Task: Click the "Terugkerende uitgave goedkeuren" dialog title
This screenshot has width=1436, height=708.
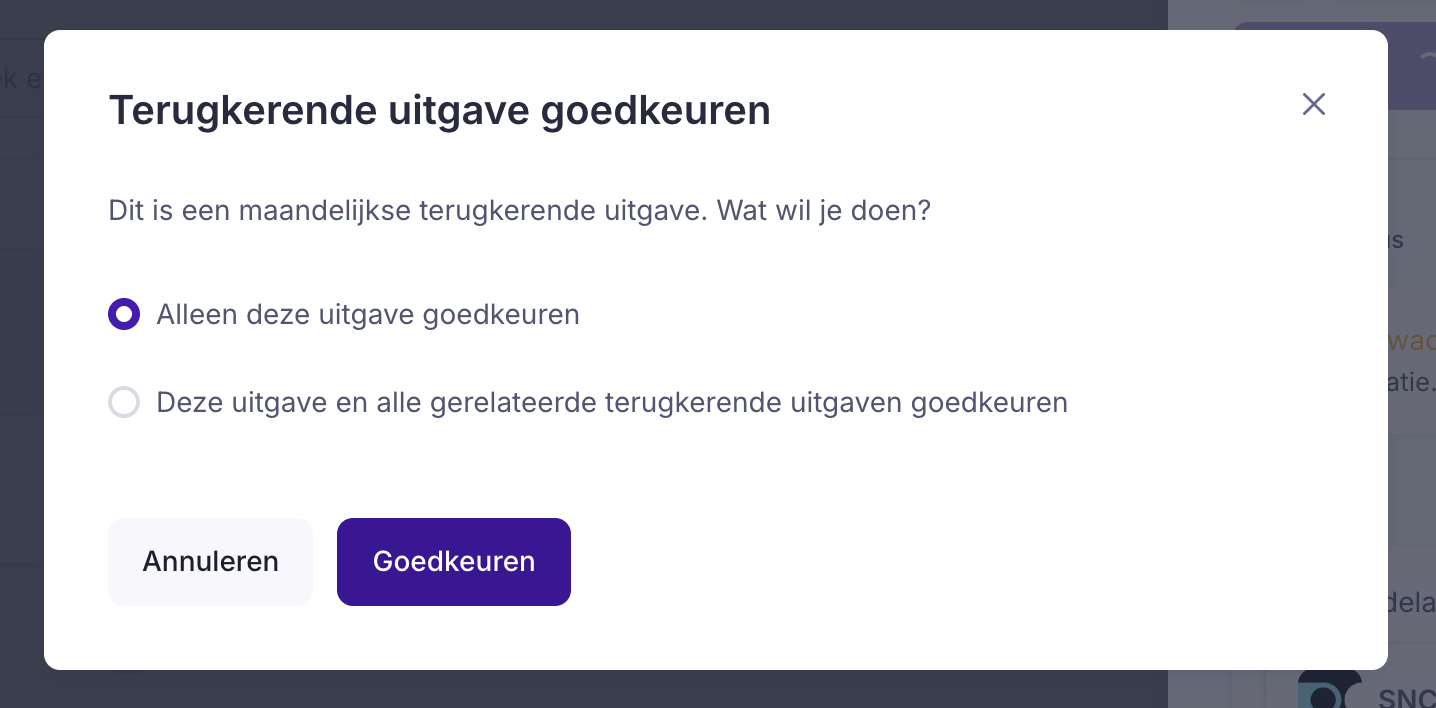Action: pyautogui.click(x=439, y=111)
